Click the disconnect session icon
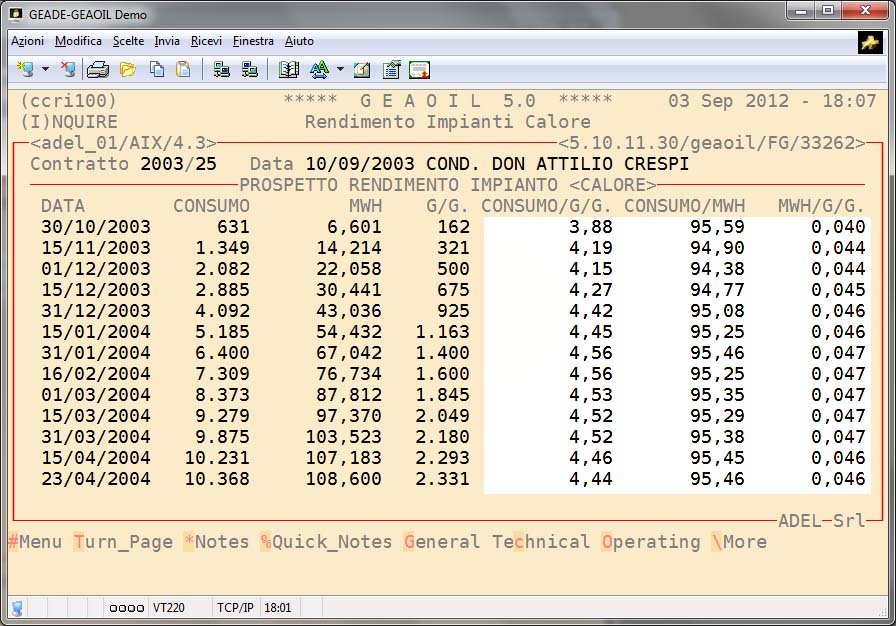Screen dimensions: 896x626 [67, 69]
